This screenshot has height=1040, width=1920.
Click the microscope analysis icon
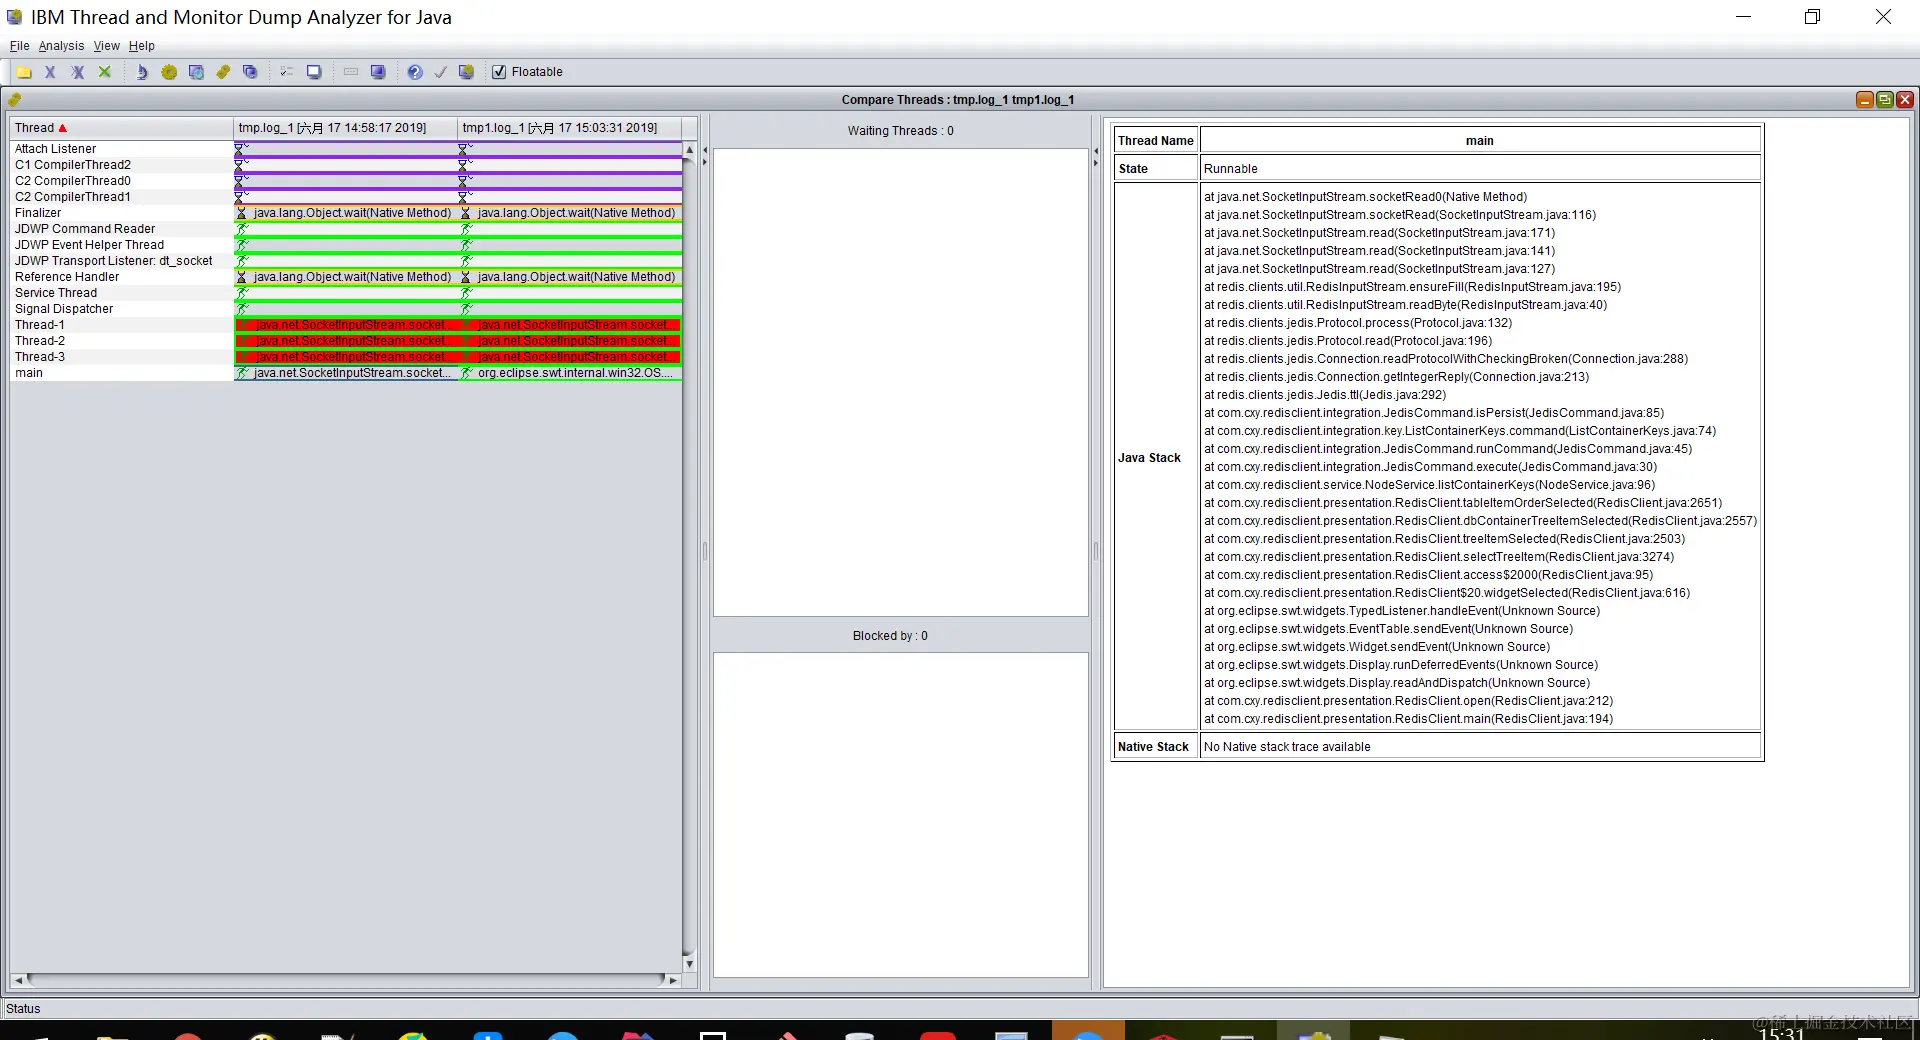click(141, 72)
